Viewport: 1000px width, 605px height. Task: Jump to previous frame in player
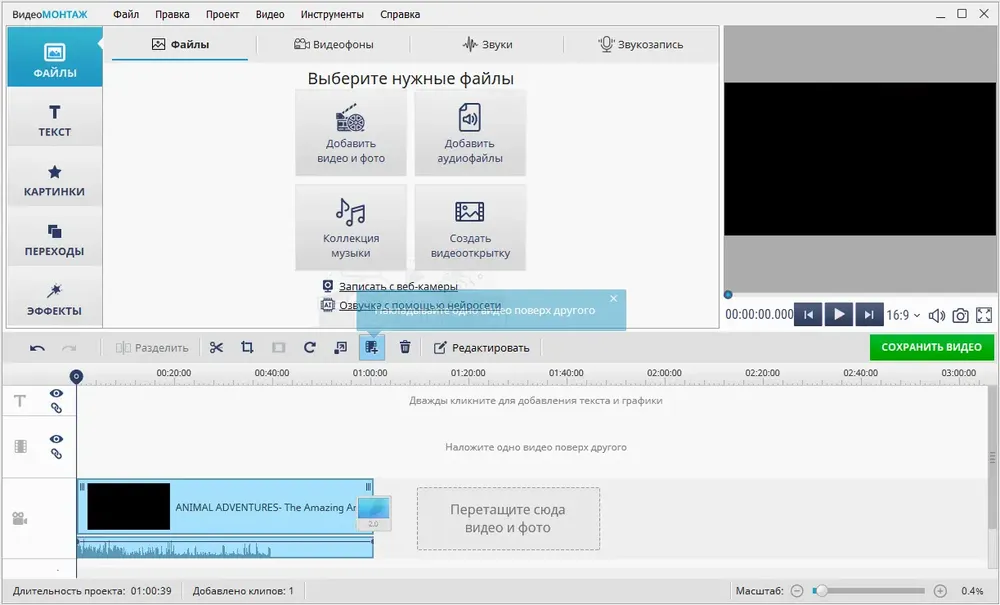coord(808,314)
